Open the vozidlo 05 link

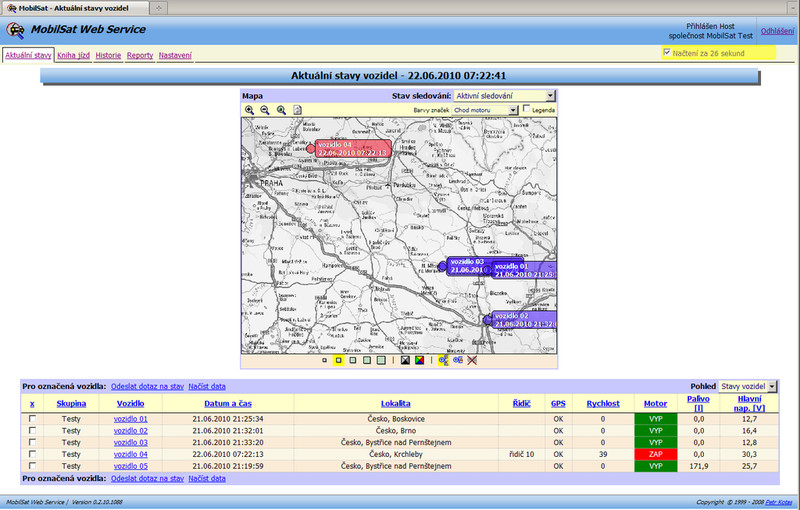tap(131, 466)
